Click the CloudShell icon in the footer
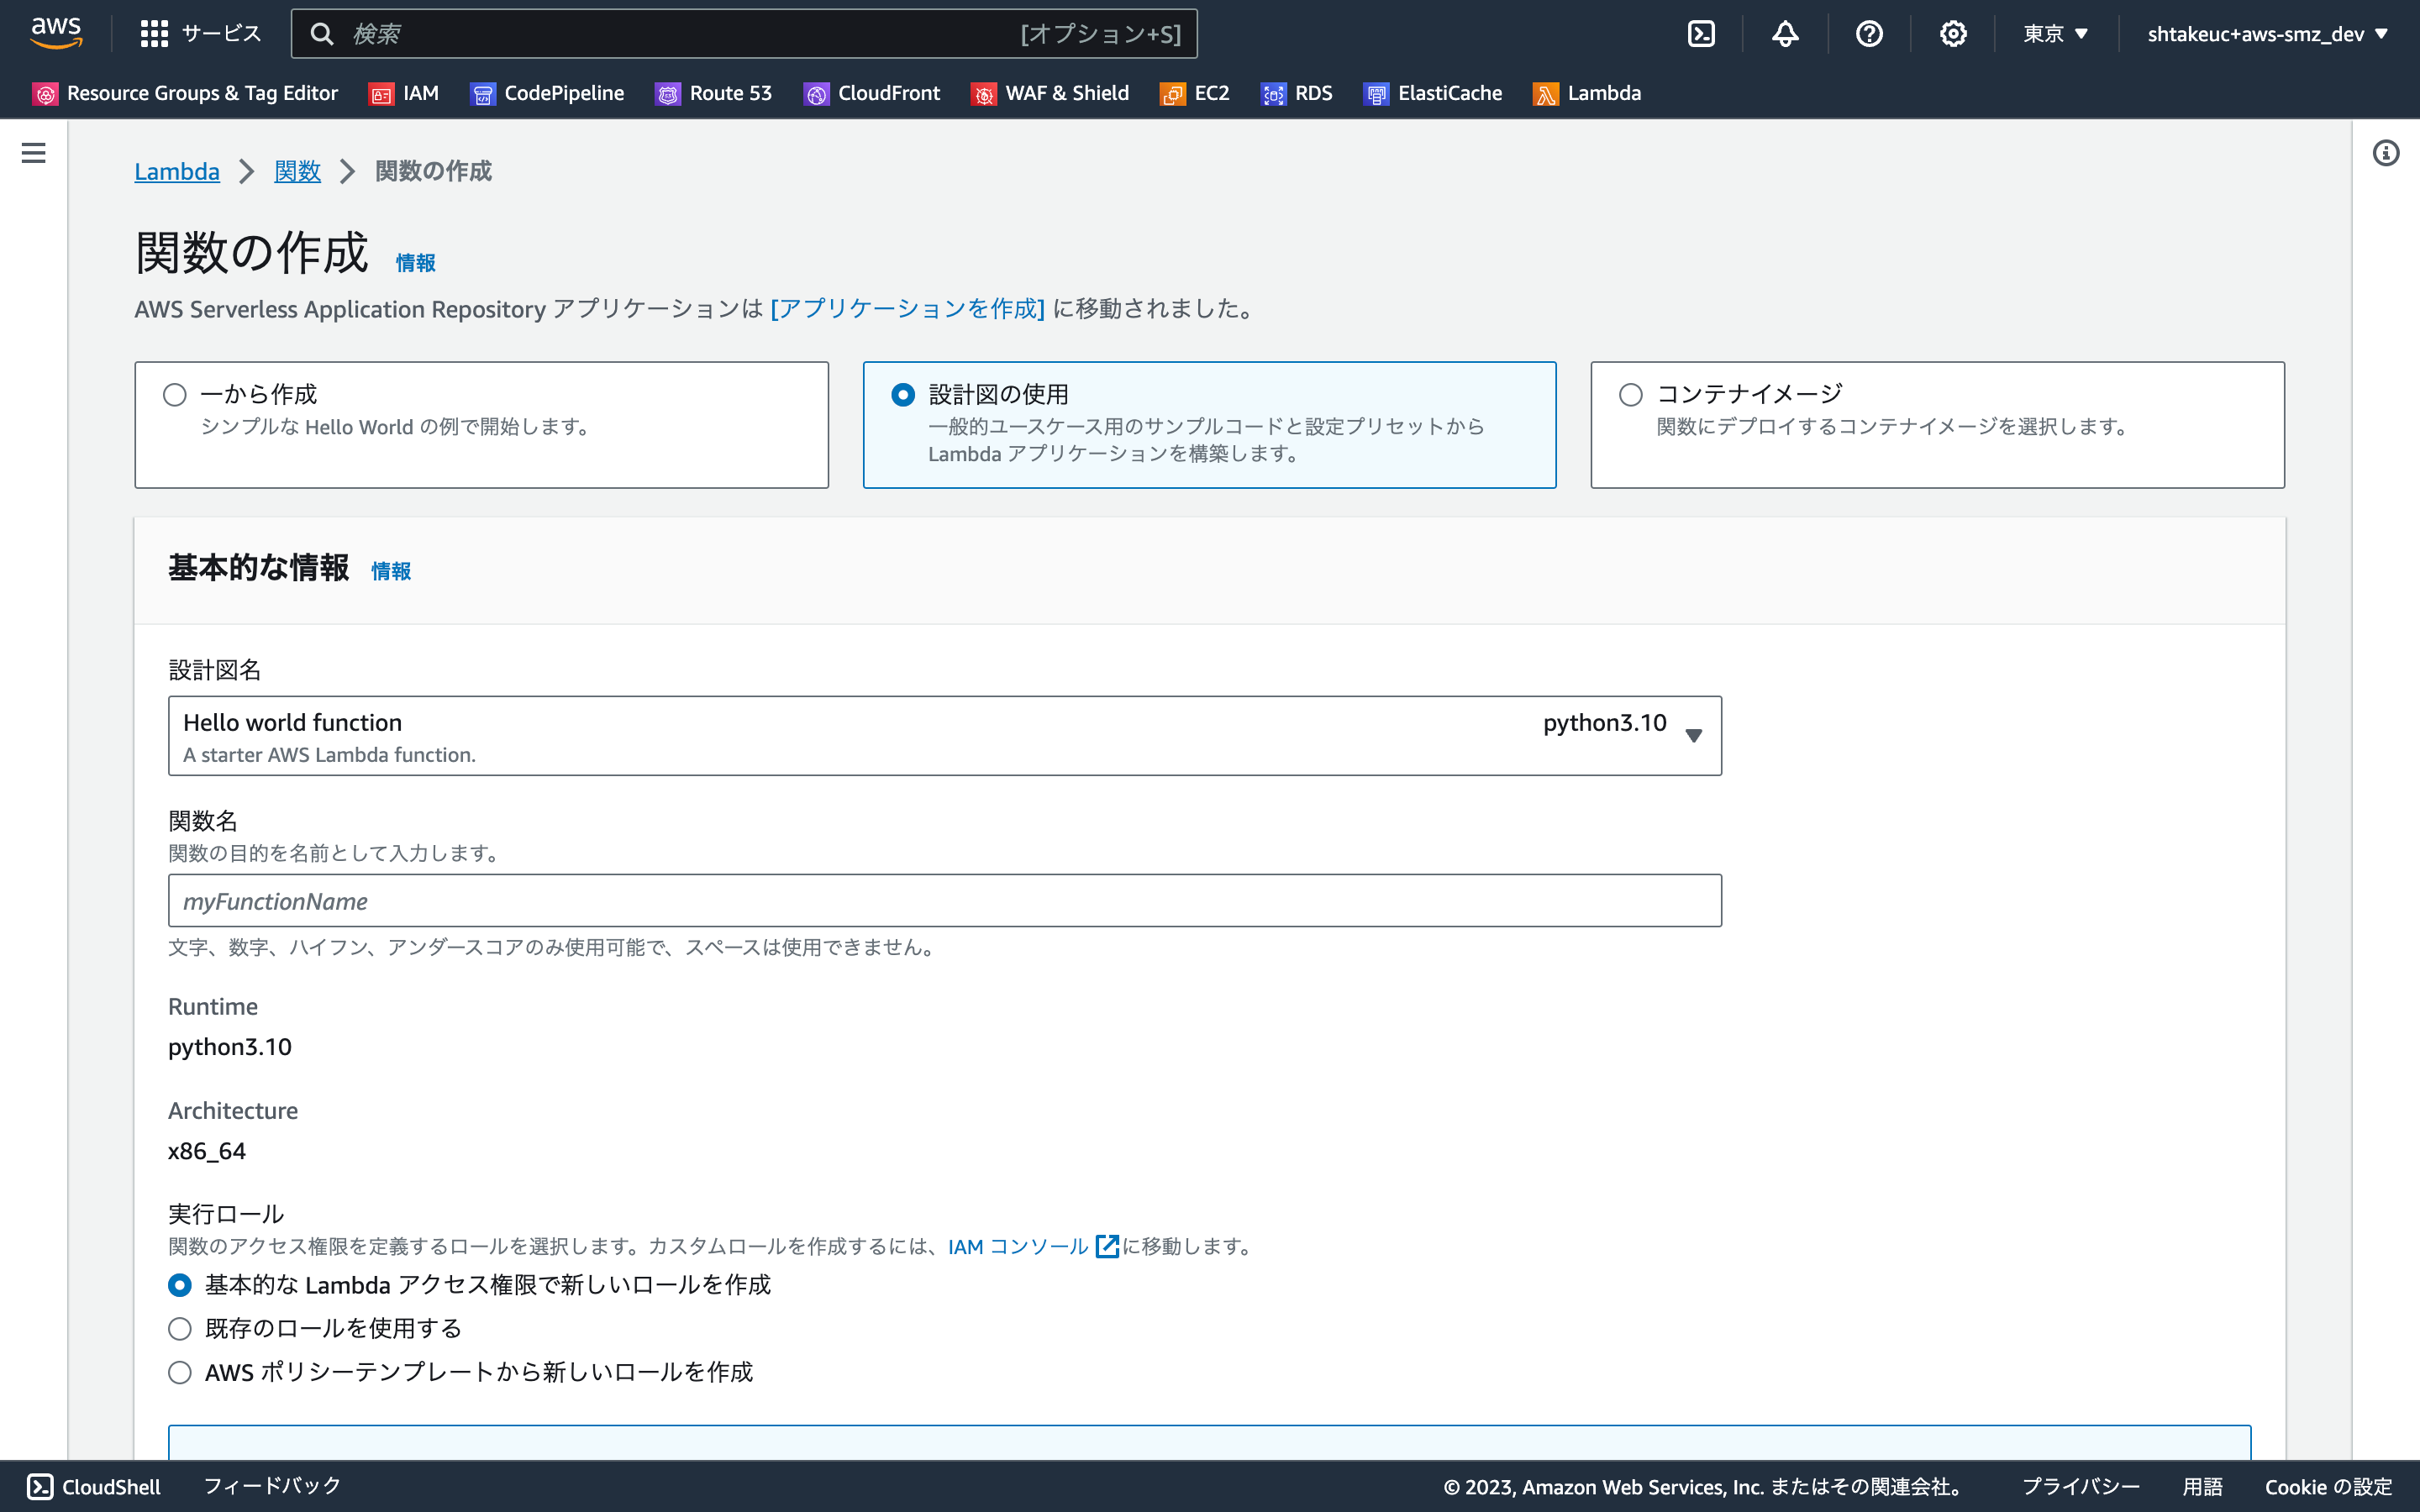 pos(40,1487)
